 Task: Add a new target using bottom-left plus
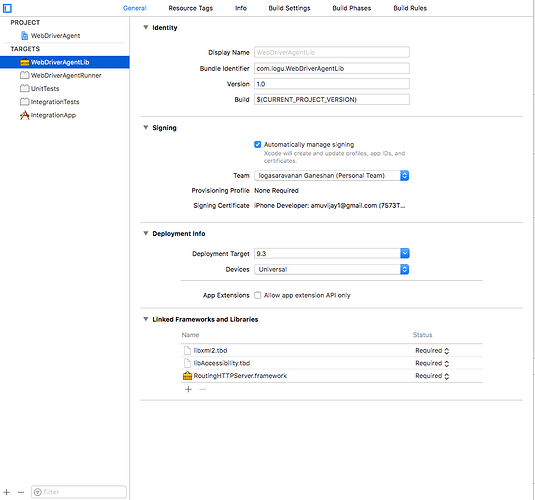(6, 492)
